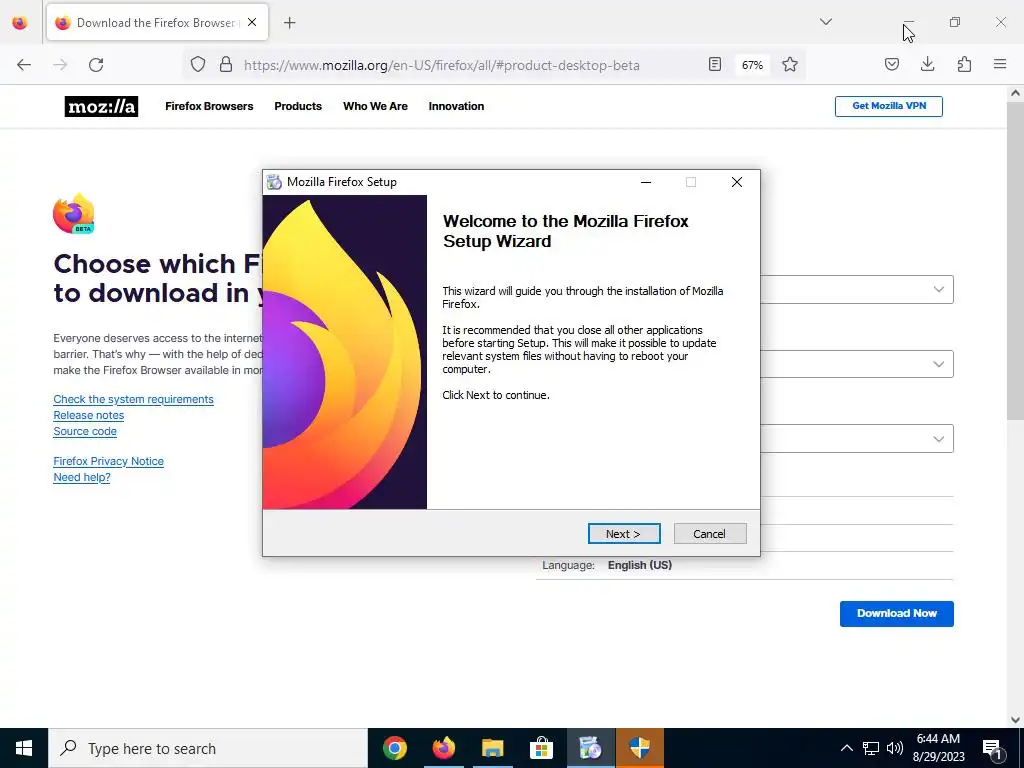Open the Innovation menu

pyautogui.click(x=456, y=106)
